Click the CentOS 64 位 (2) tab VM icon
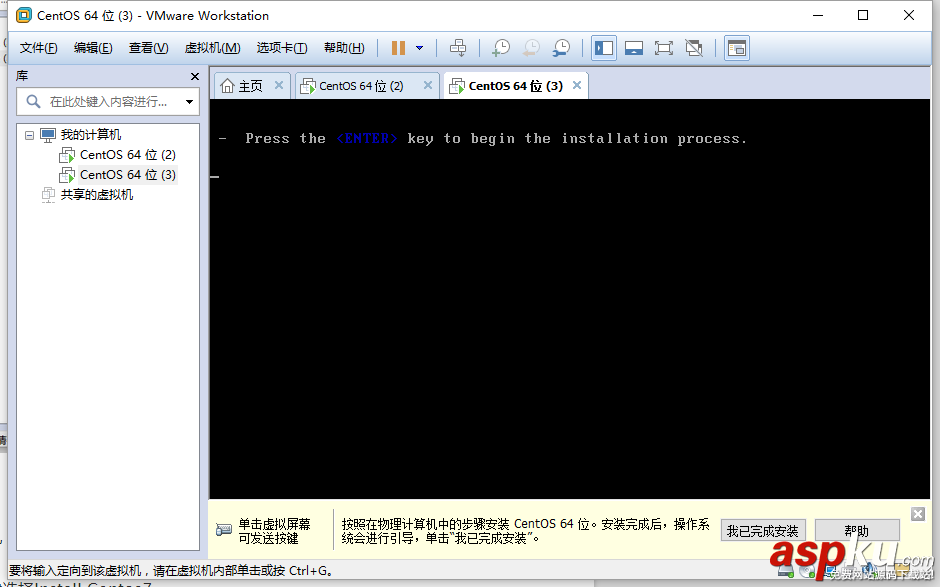Viewport: 940px width, 587px height. point(308,86)
